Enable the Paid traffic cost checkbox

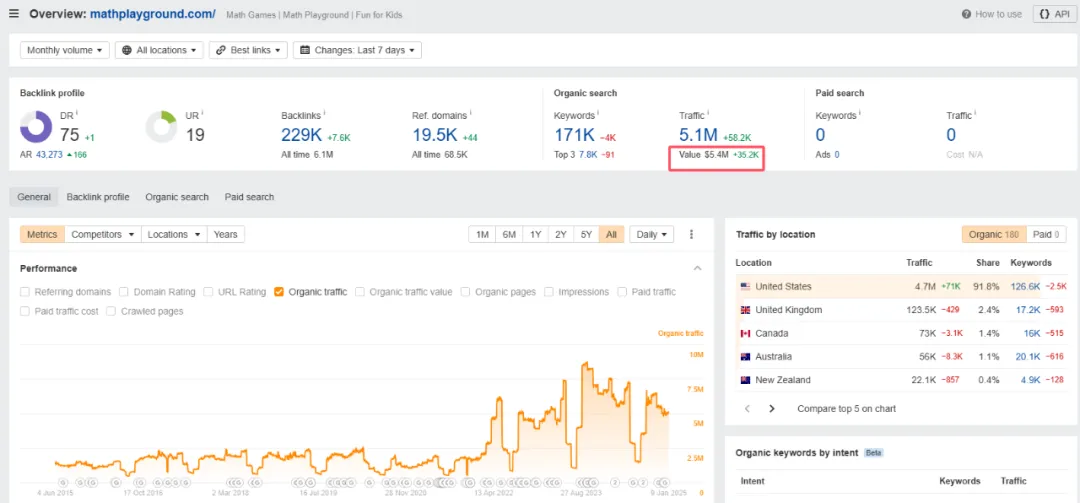(25, 311)
